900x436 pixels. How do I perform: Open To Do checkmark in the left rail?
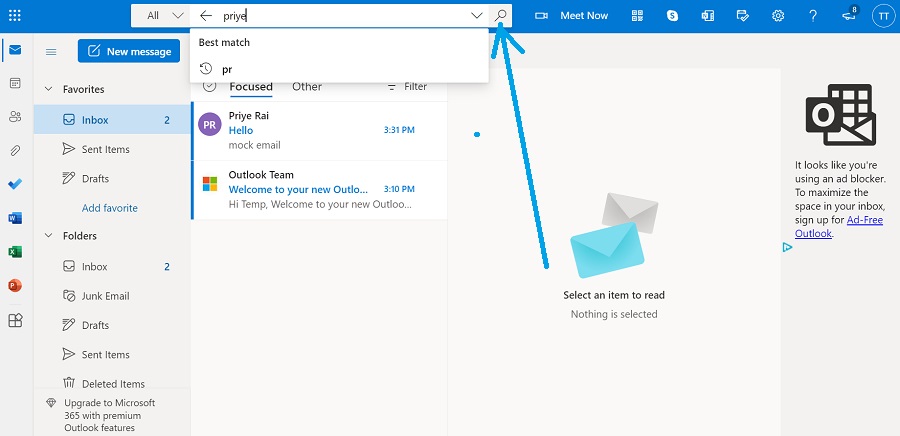coord(15,184)
